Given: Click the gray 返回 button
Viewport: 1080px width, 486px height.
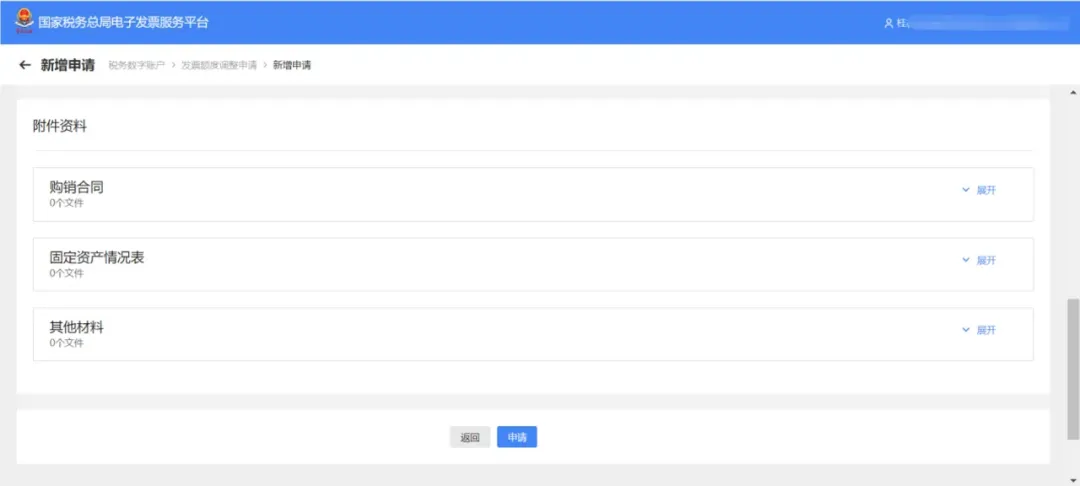Looking at the screenshot, I should (470, 437).
